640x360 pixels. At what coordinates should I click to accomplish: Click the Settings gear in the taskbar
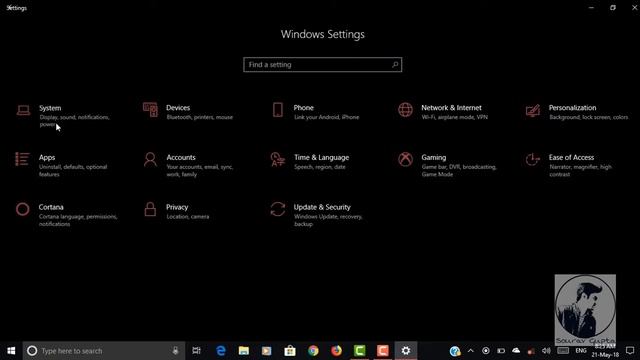(406, 351)
